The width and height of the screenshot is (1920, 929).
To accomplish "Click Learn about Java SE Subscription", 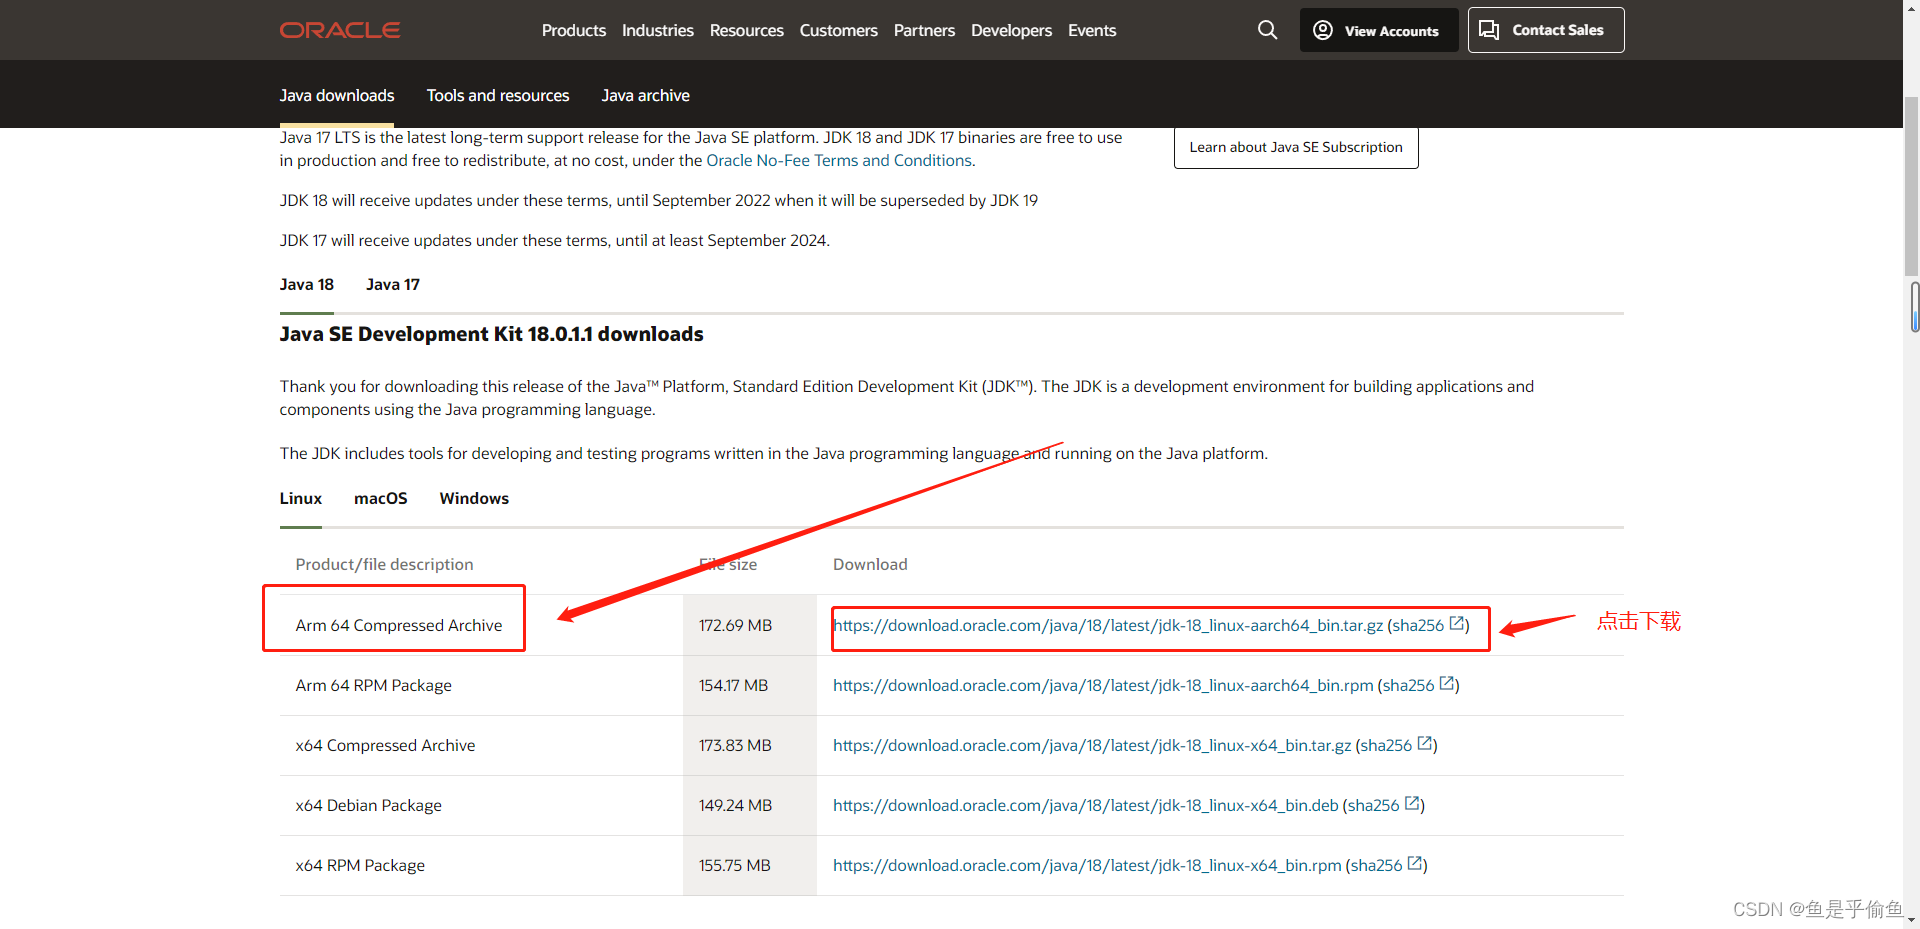I will (1295, 146).
